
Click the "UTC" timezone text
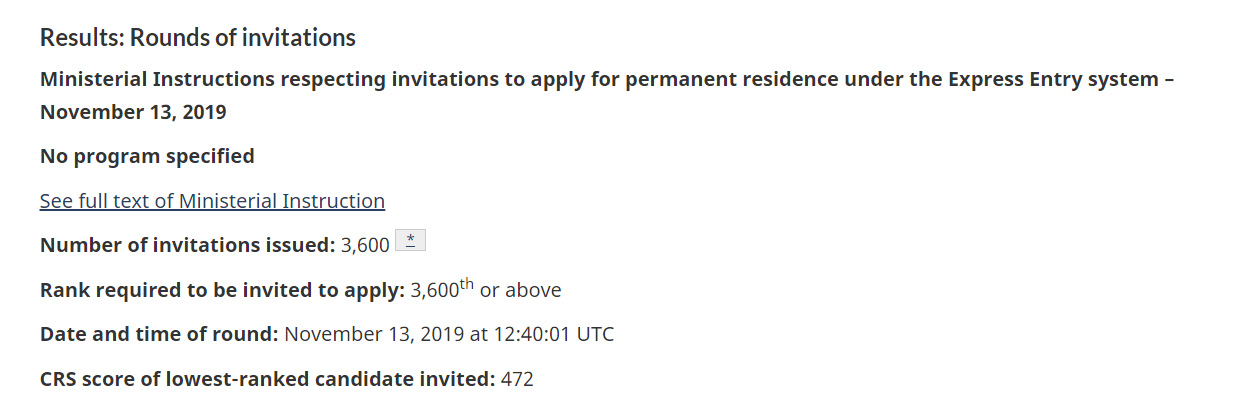click(x=595, y=334)
